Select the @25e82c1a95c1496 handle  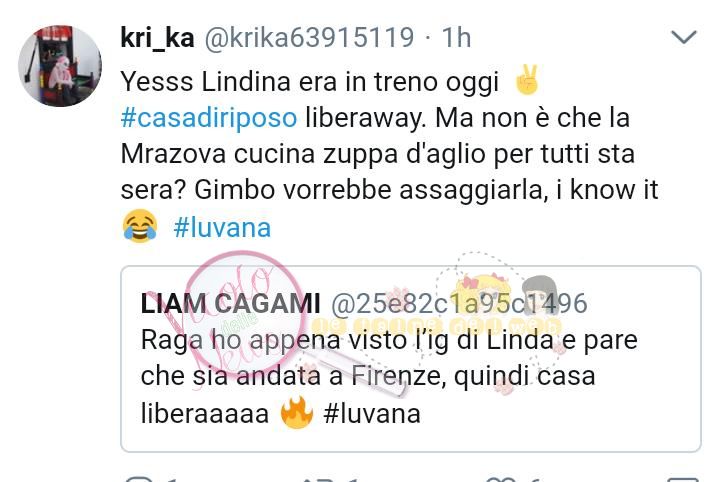[x=459, y=303]
